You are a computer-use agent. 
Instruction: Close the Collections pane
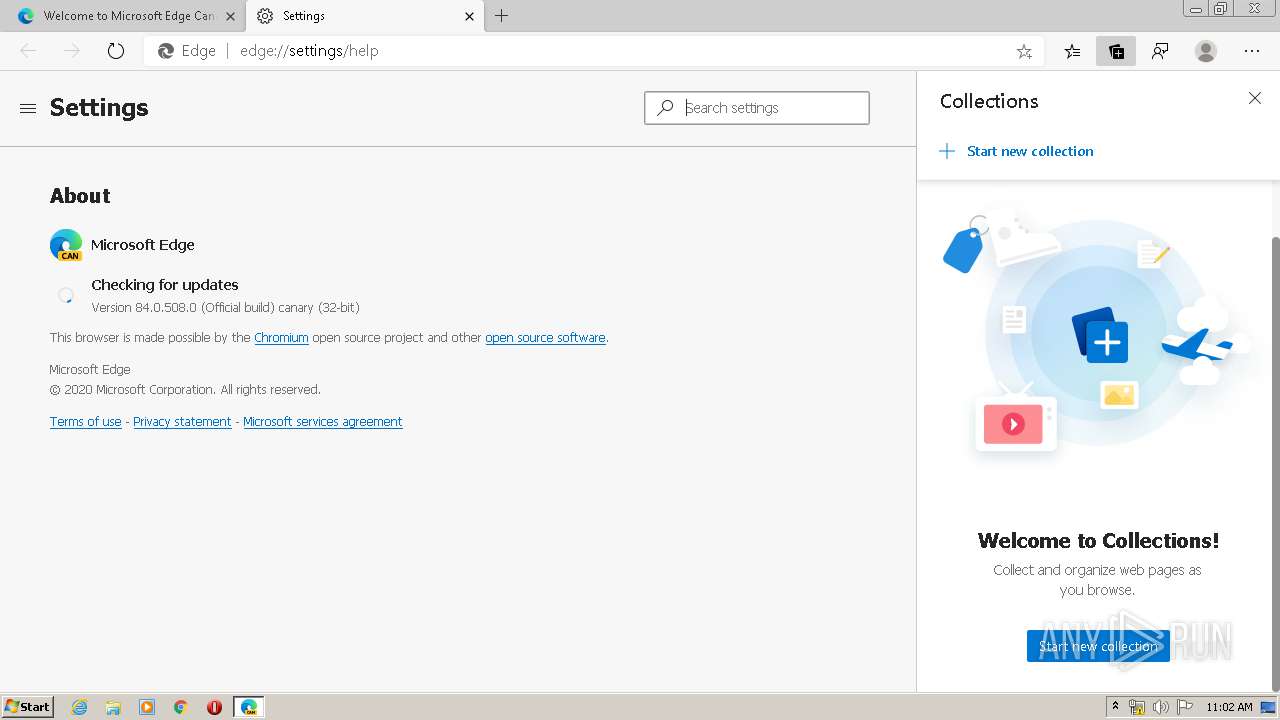[1255, 98]
